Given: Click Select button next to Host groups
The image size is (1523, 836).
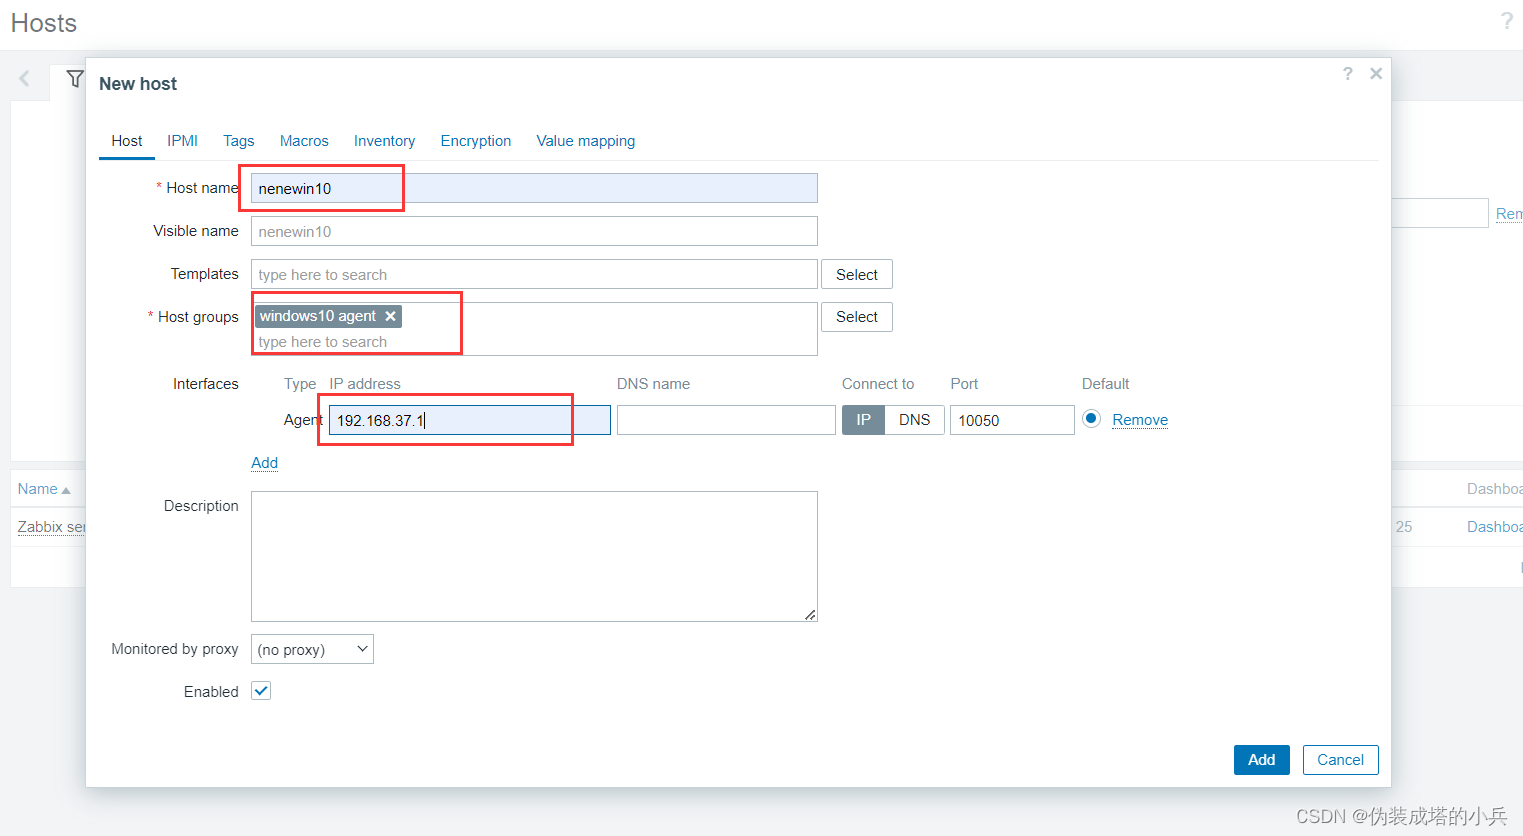Looking at the screenshot, I should 857,317.
